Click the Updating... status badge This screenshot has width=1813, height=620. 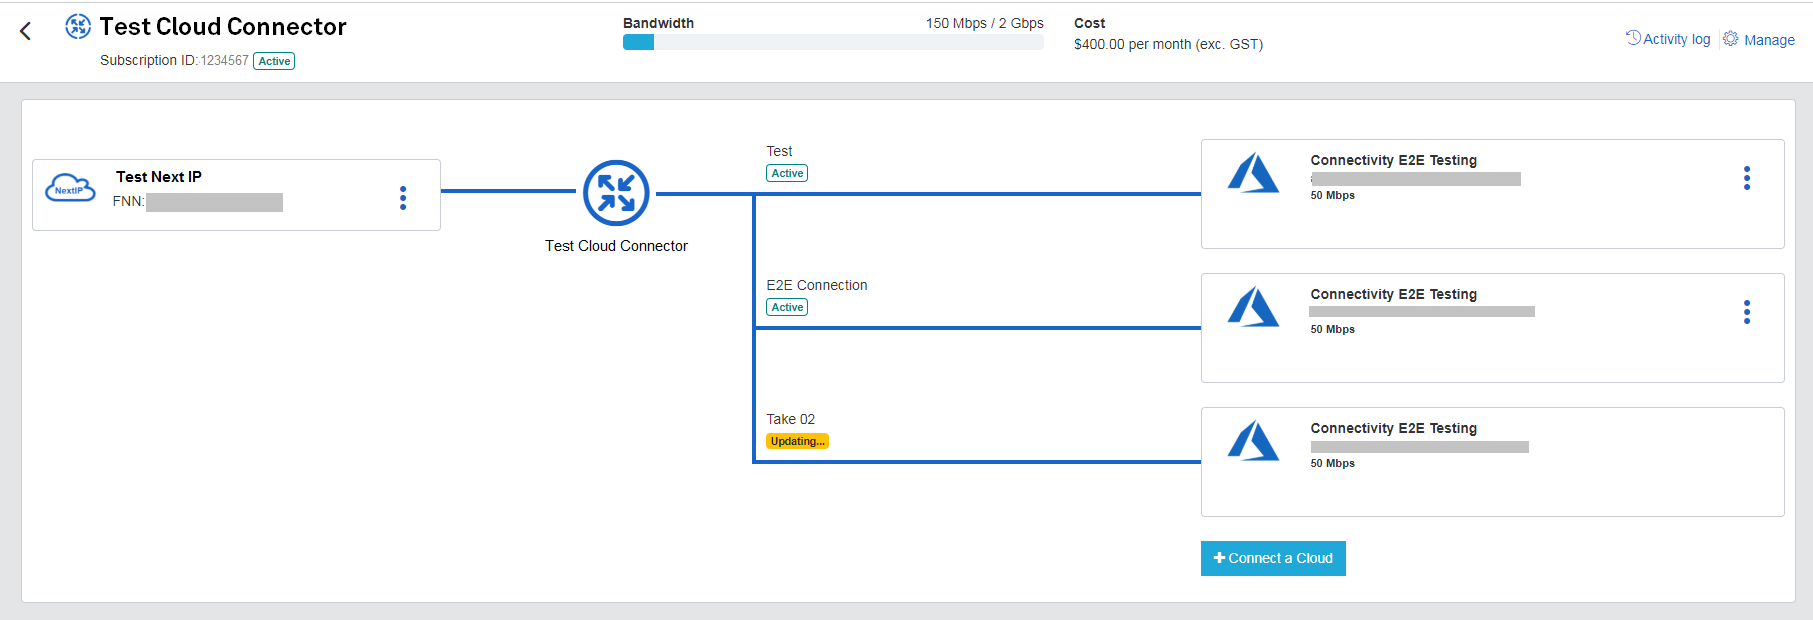click(x=797, y=441)
